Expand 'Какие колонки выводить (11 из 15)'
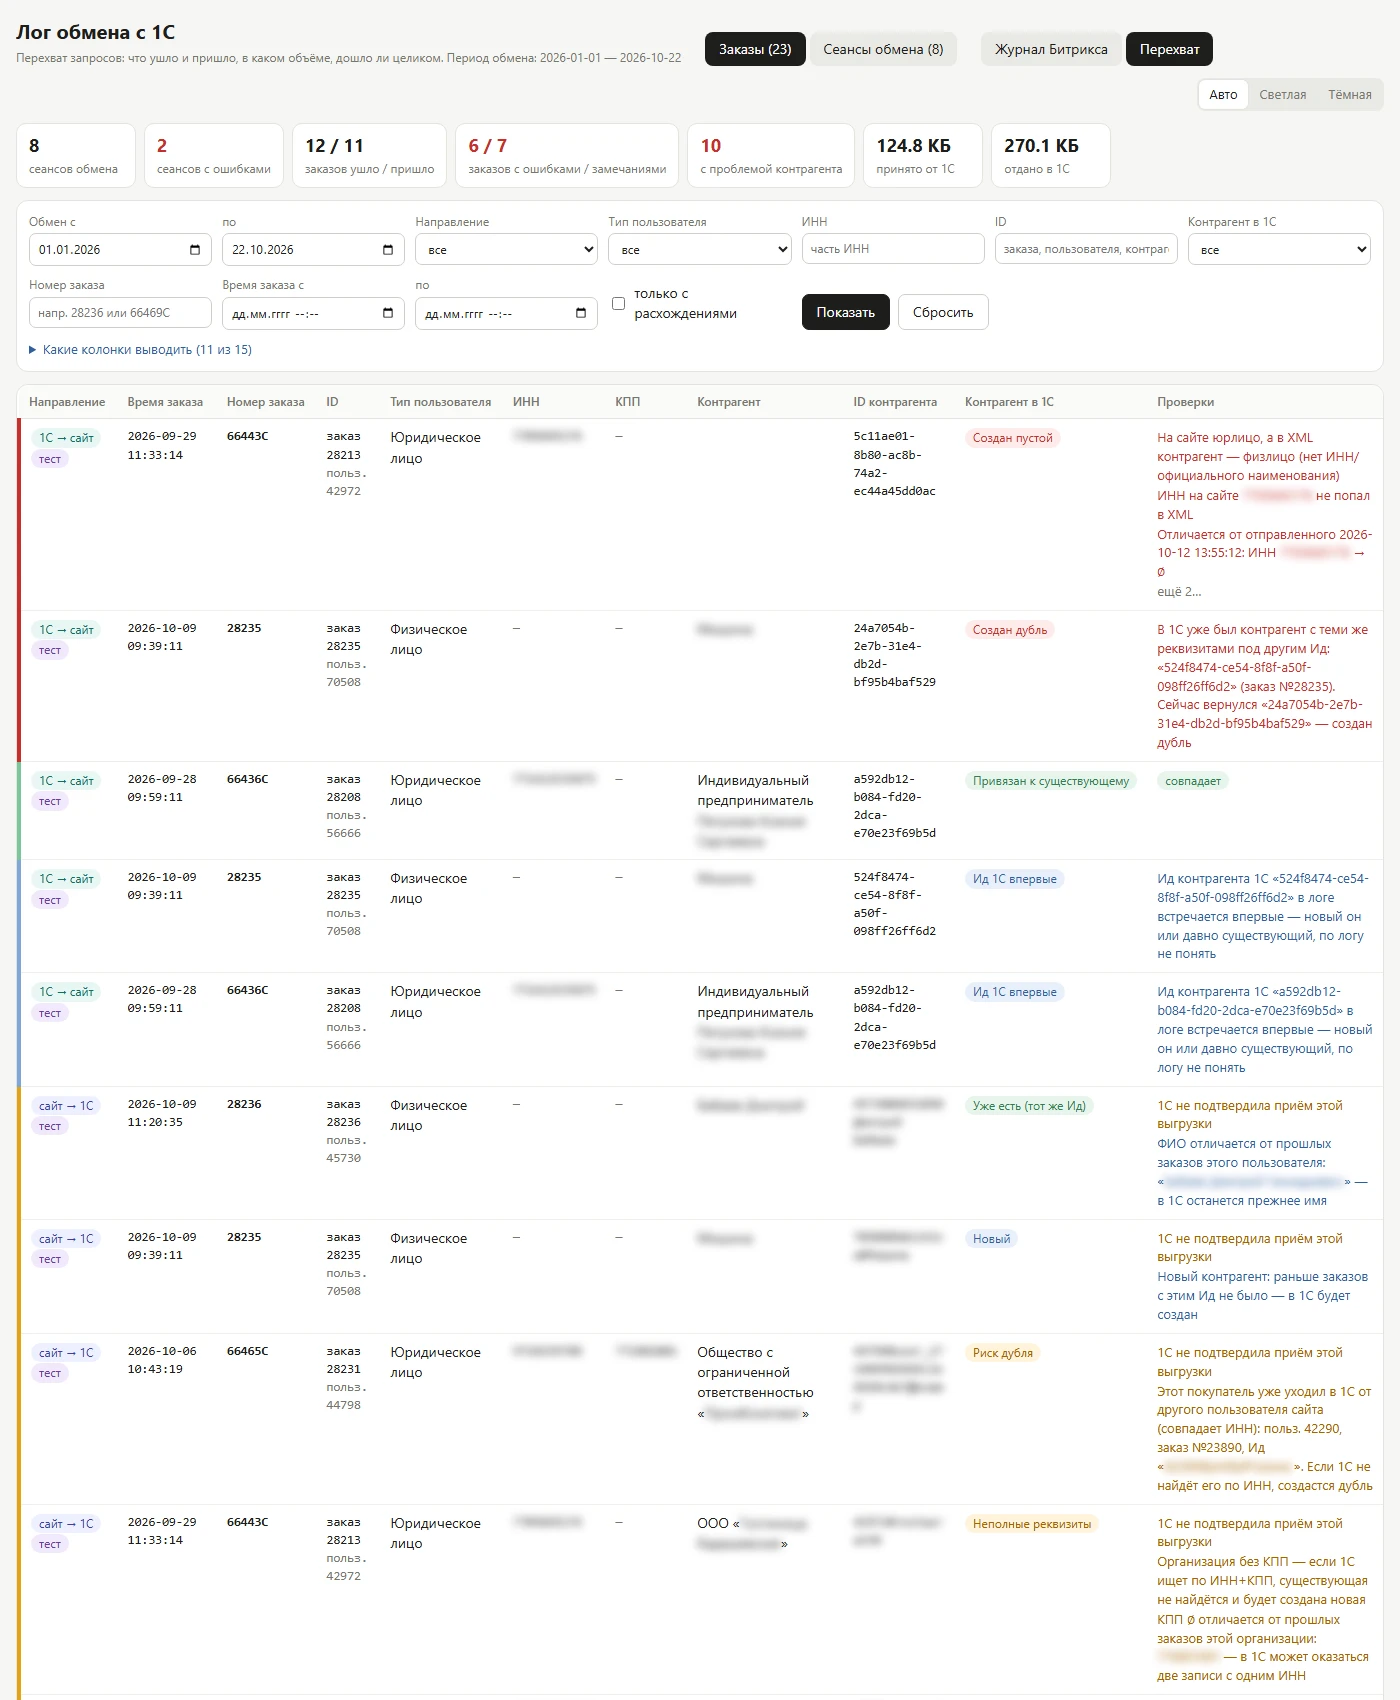 (x=140, y=350)
